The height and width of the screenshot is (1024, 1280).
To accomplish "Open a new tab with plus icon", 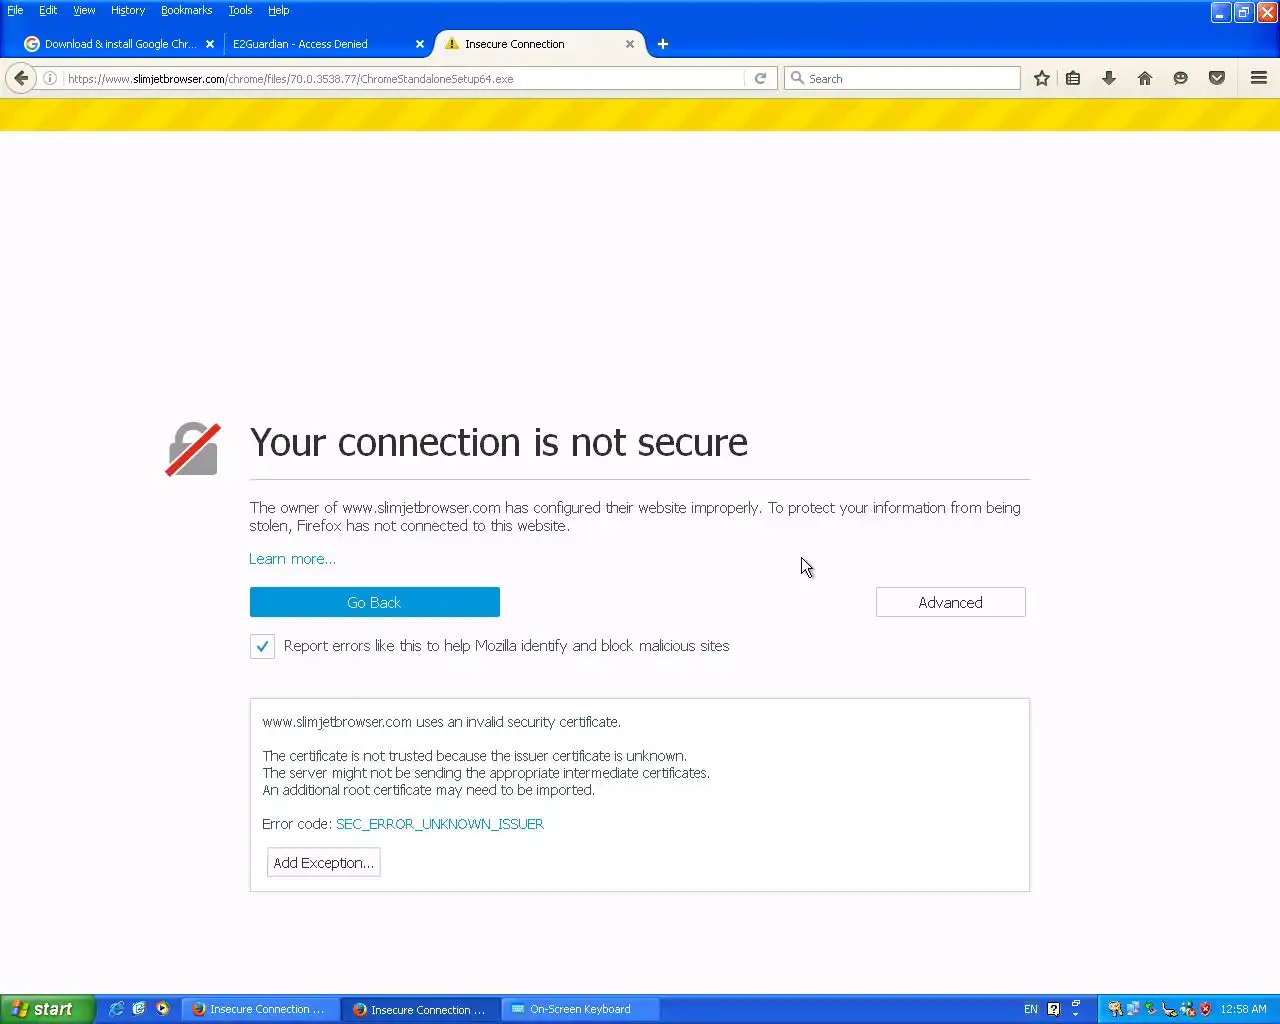I will 663,44.
